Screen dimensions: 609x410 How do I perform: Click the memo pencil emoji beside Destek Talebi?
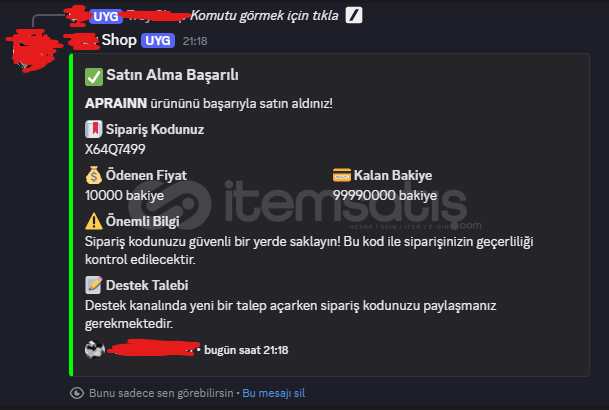[x=94, y=285]
